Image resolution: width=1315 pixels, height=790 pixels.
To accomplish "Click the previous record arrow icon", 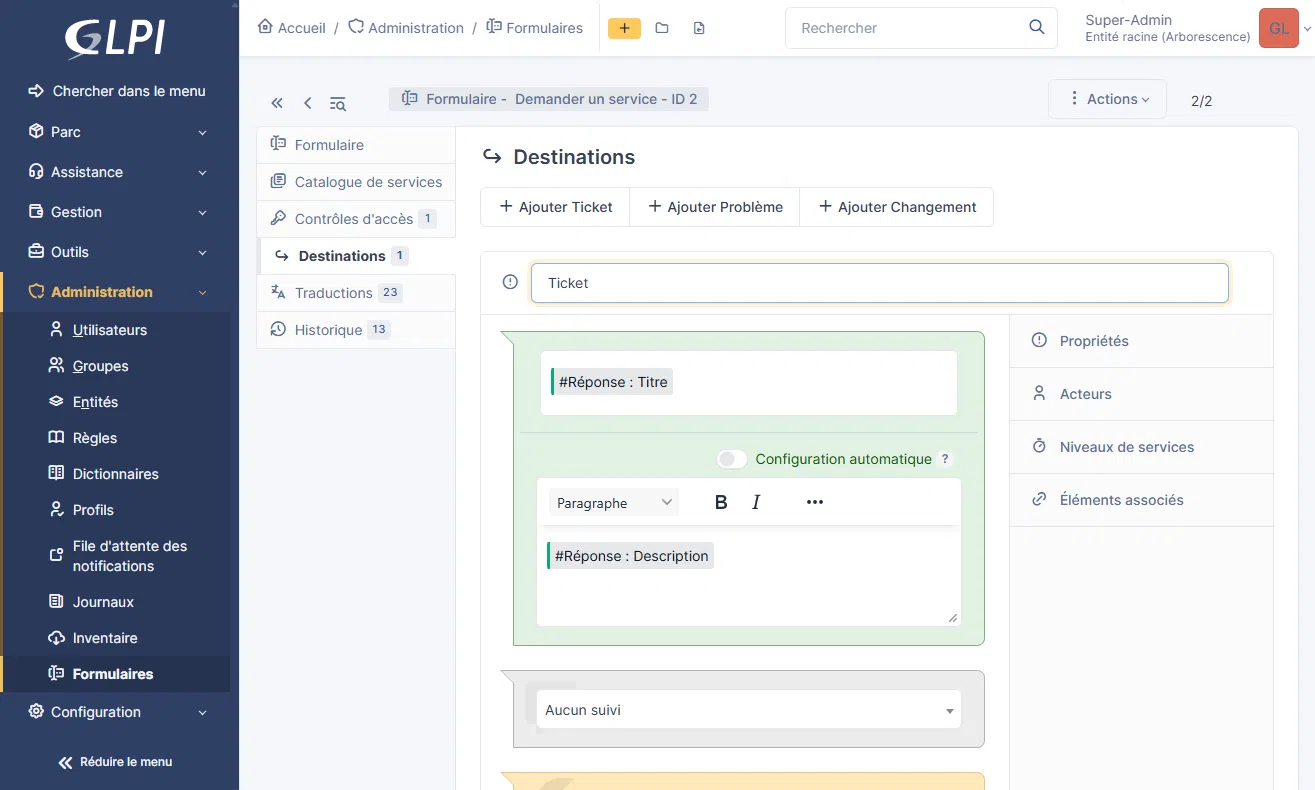I will 307,103.
